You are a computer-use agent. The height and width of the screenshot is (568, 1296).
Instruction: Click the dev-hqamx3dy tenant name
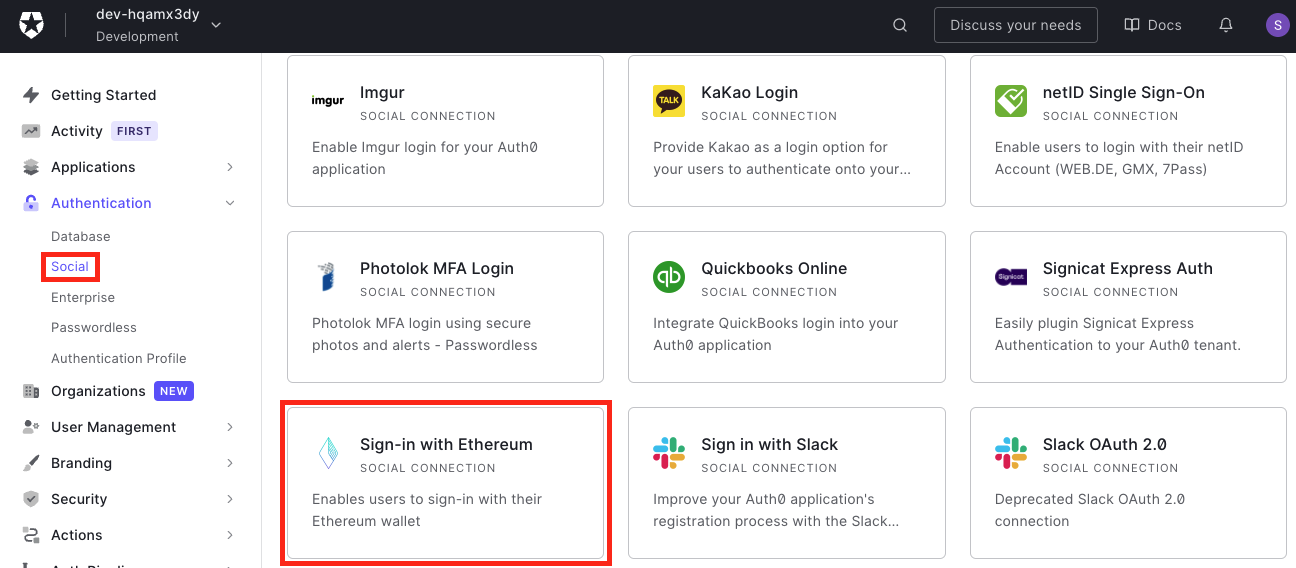[x=148, y=14]
